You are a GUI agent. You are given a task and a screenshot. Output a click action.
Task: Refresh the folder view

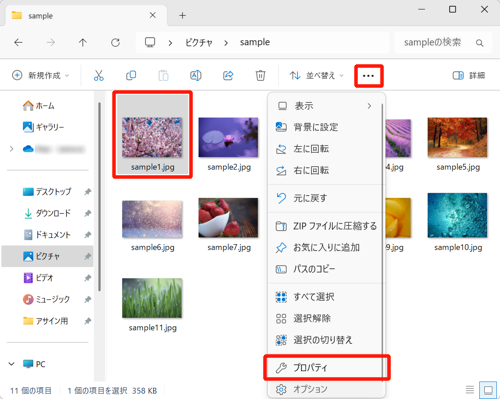coord(115,43)
